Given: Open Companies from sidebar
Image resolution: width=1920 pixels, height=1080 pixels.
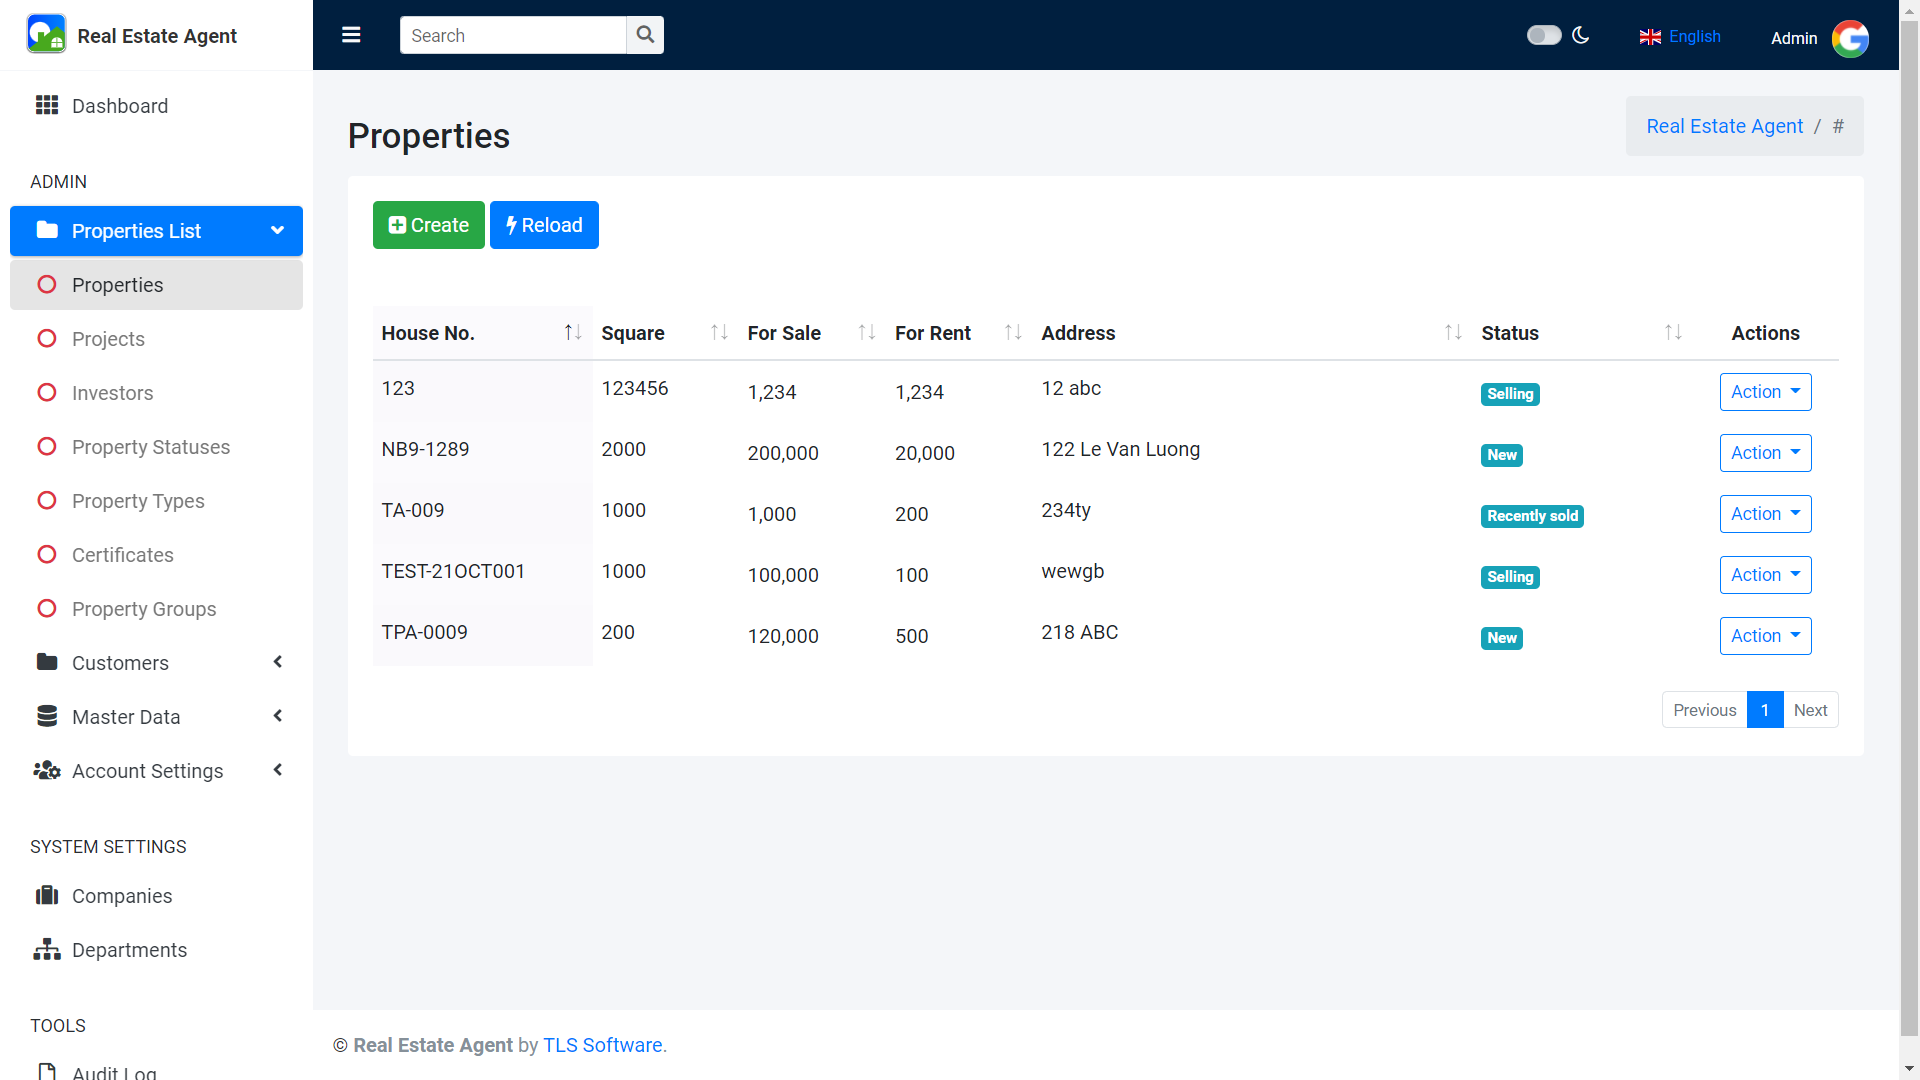Looking at the screenshot, I should click(x=122, y=896).
